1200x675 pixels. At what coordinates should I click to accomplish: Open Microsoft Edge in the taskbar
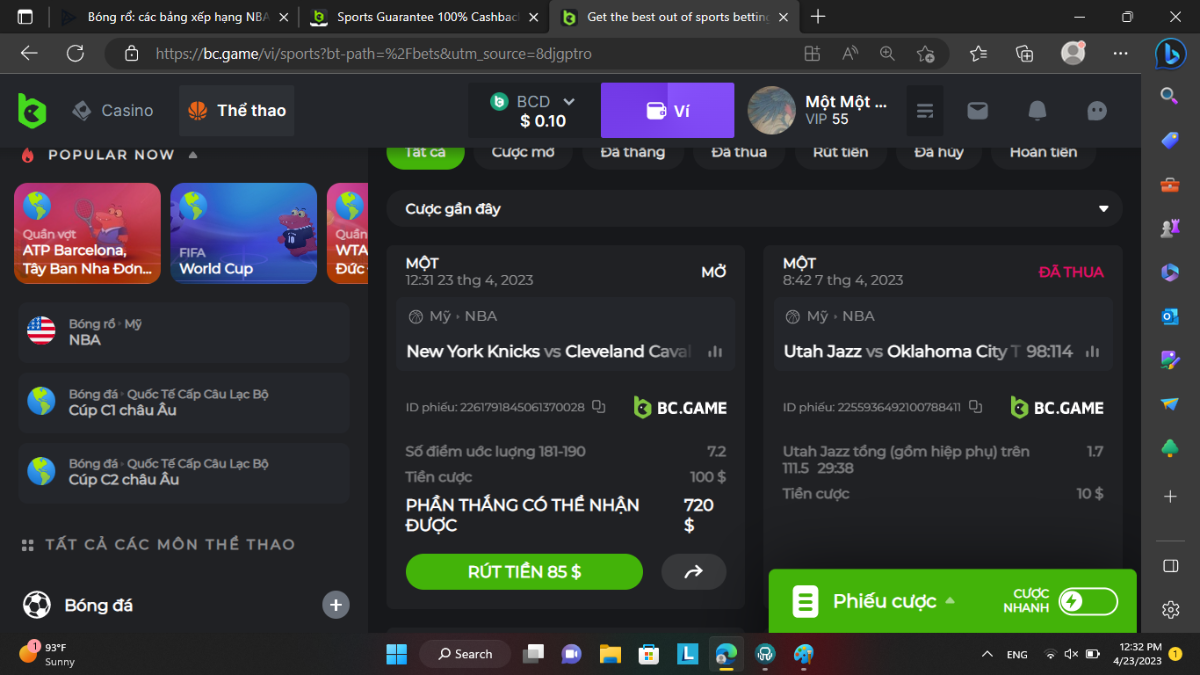(x=726, y=654)
